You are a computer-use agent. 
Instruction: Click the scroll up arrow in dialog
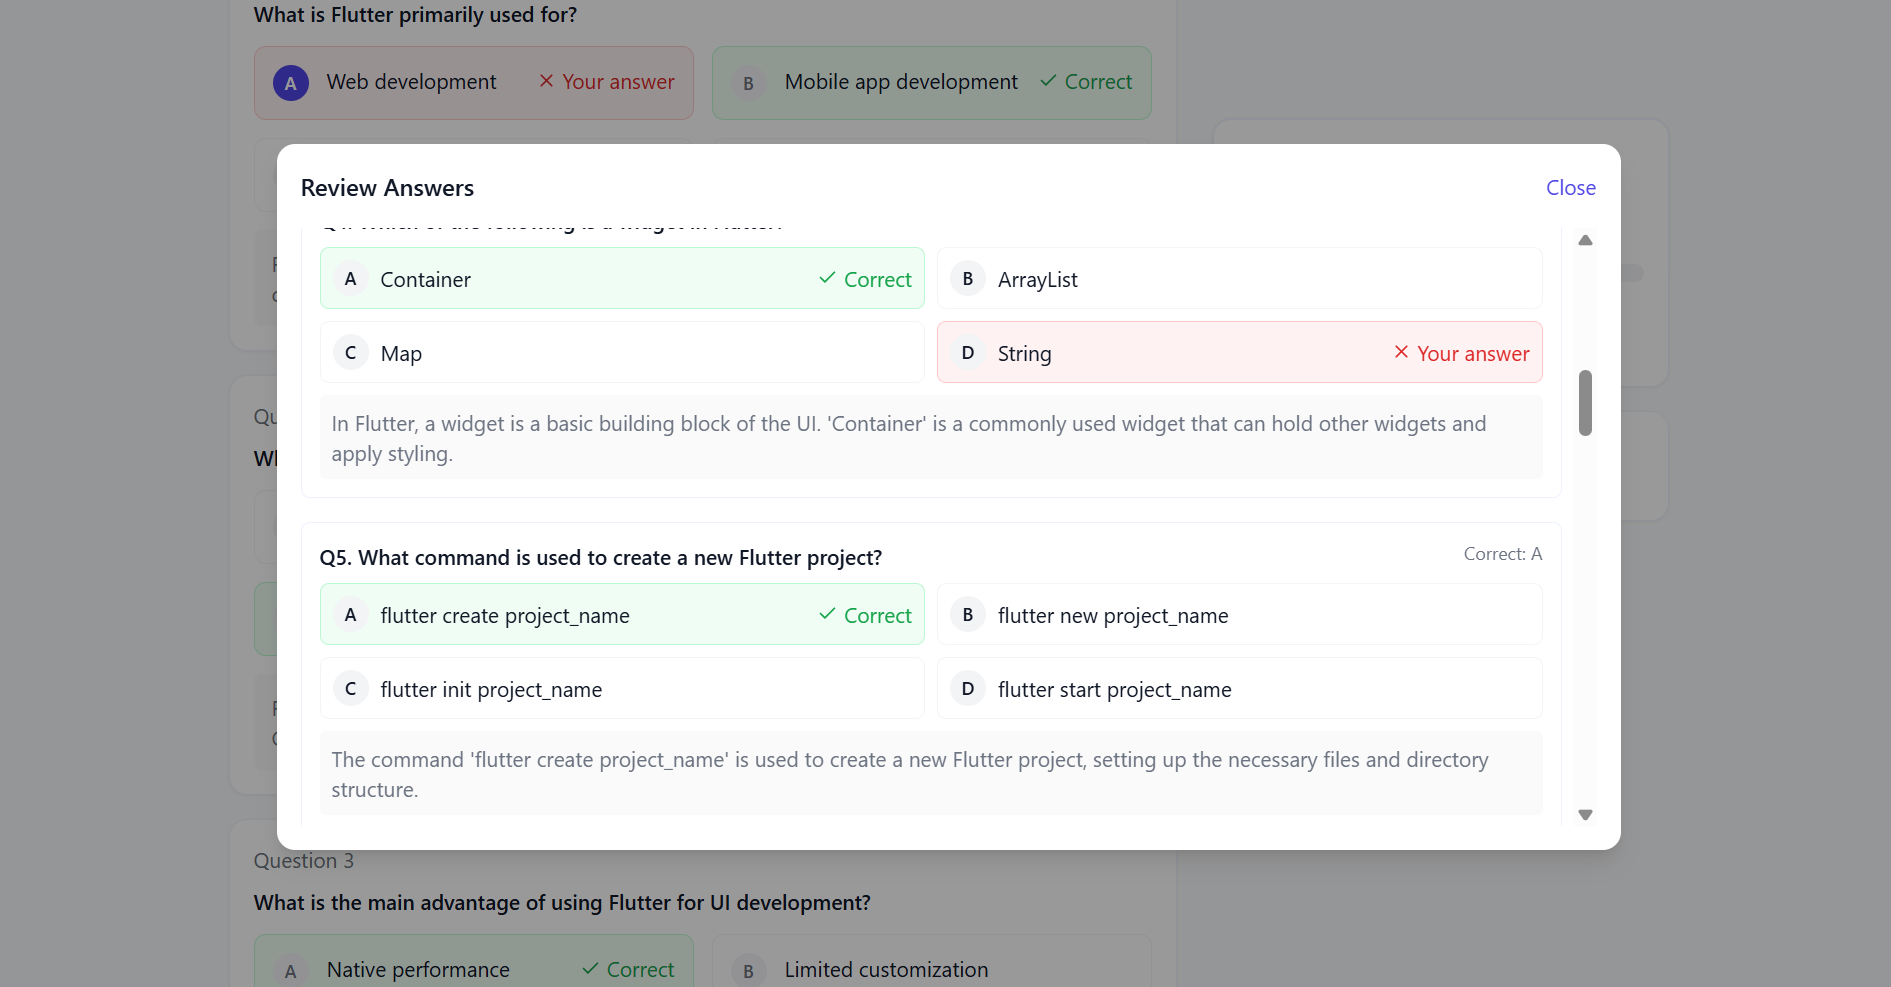click(1585, 240)
